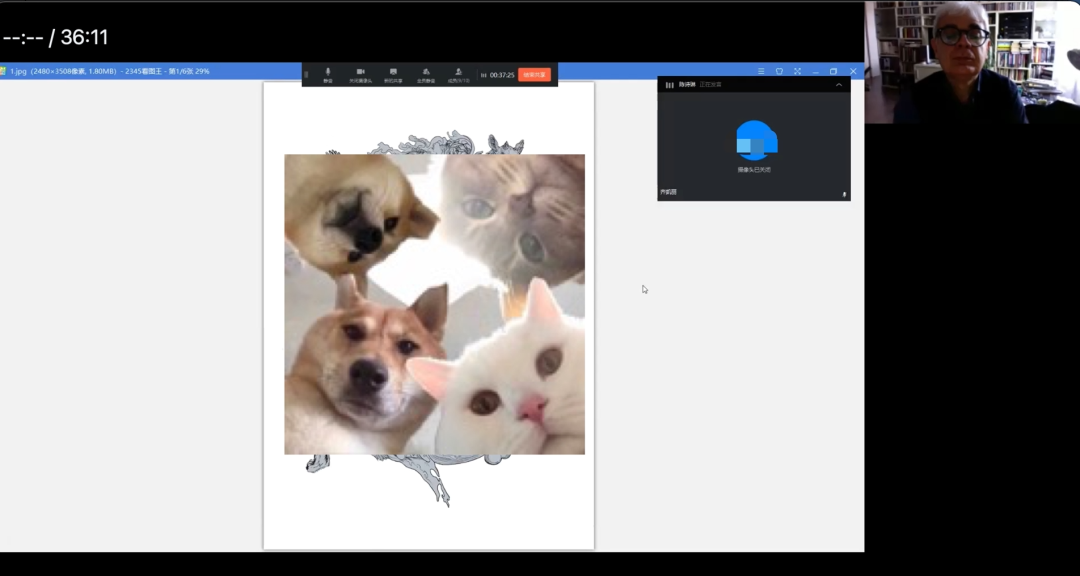Screen dimensions: 1080x576
Task: Click the animal collage image in the viewer
Action: pyautogui.click(x=435, y=304)
